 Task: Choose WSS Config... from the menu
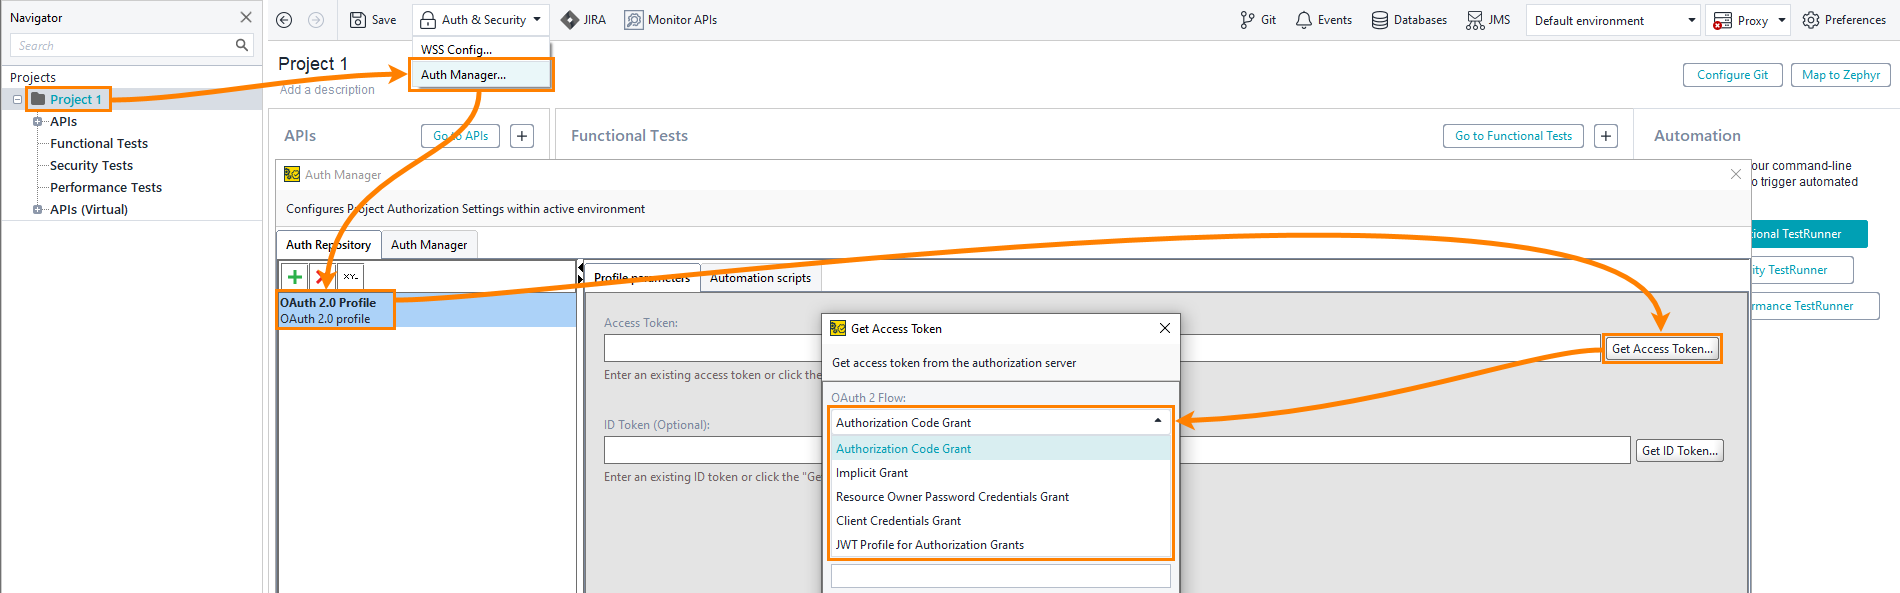tap(481, 49)
